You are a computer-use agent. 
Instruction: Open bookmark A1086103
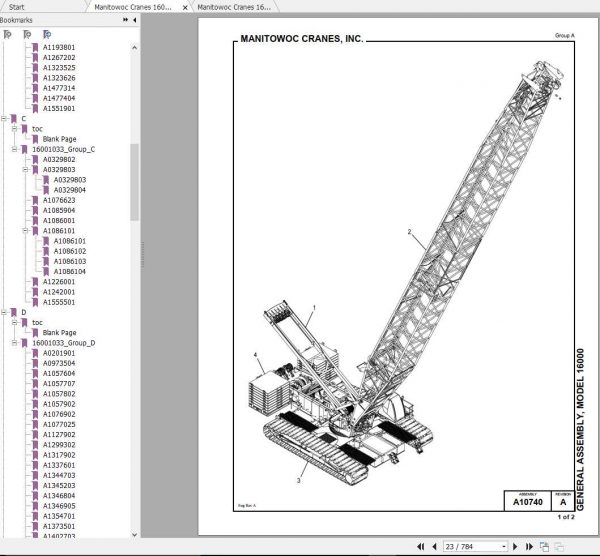(x=70, y=261)
